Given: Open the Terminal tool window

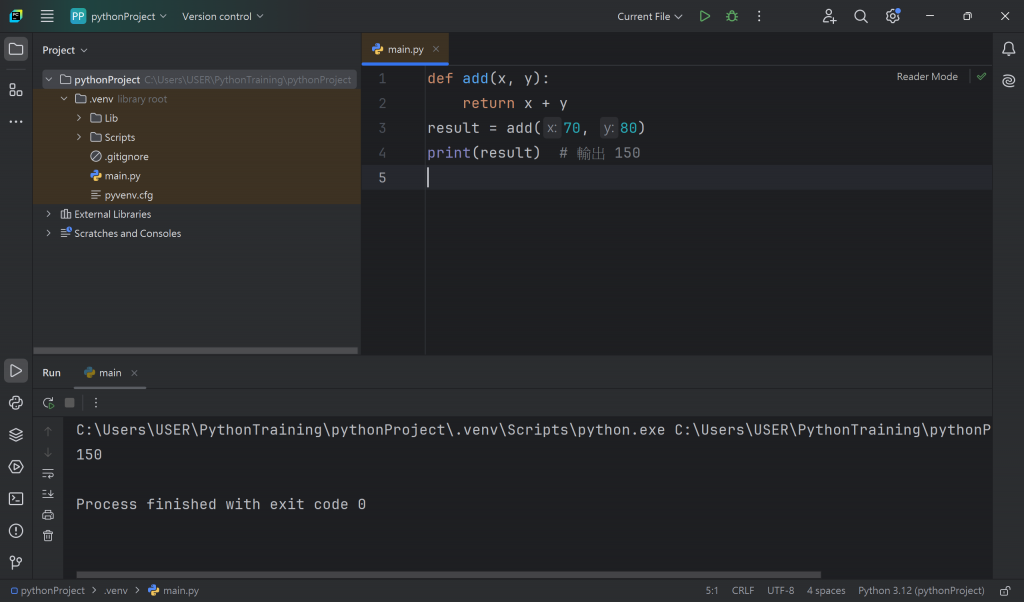Looking at the screenshot, I should 16,499.
